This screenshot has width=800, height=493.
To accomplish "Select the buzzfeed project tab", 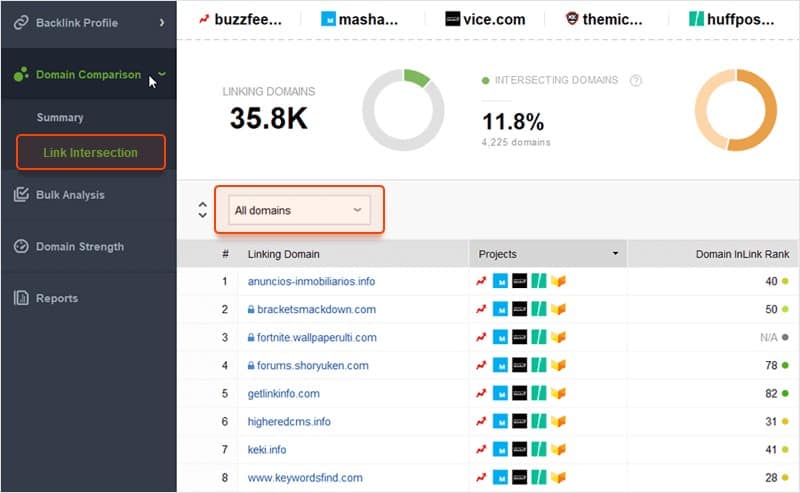I will pyautogui.click(x=240, y=19).
